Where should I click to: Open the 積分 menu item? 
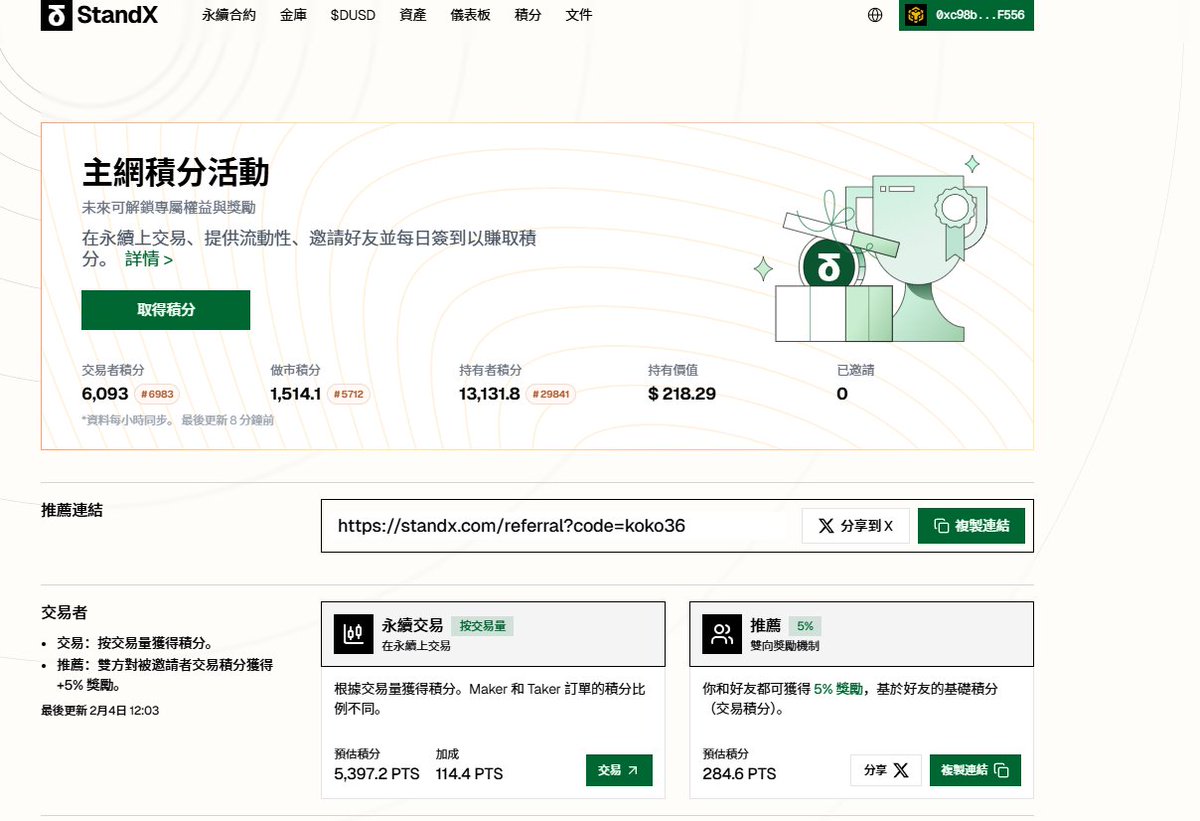(x=528, y=15)
